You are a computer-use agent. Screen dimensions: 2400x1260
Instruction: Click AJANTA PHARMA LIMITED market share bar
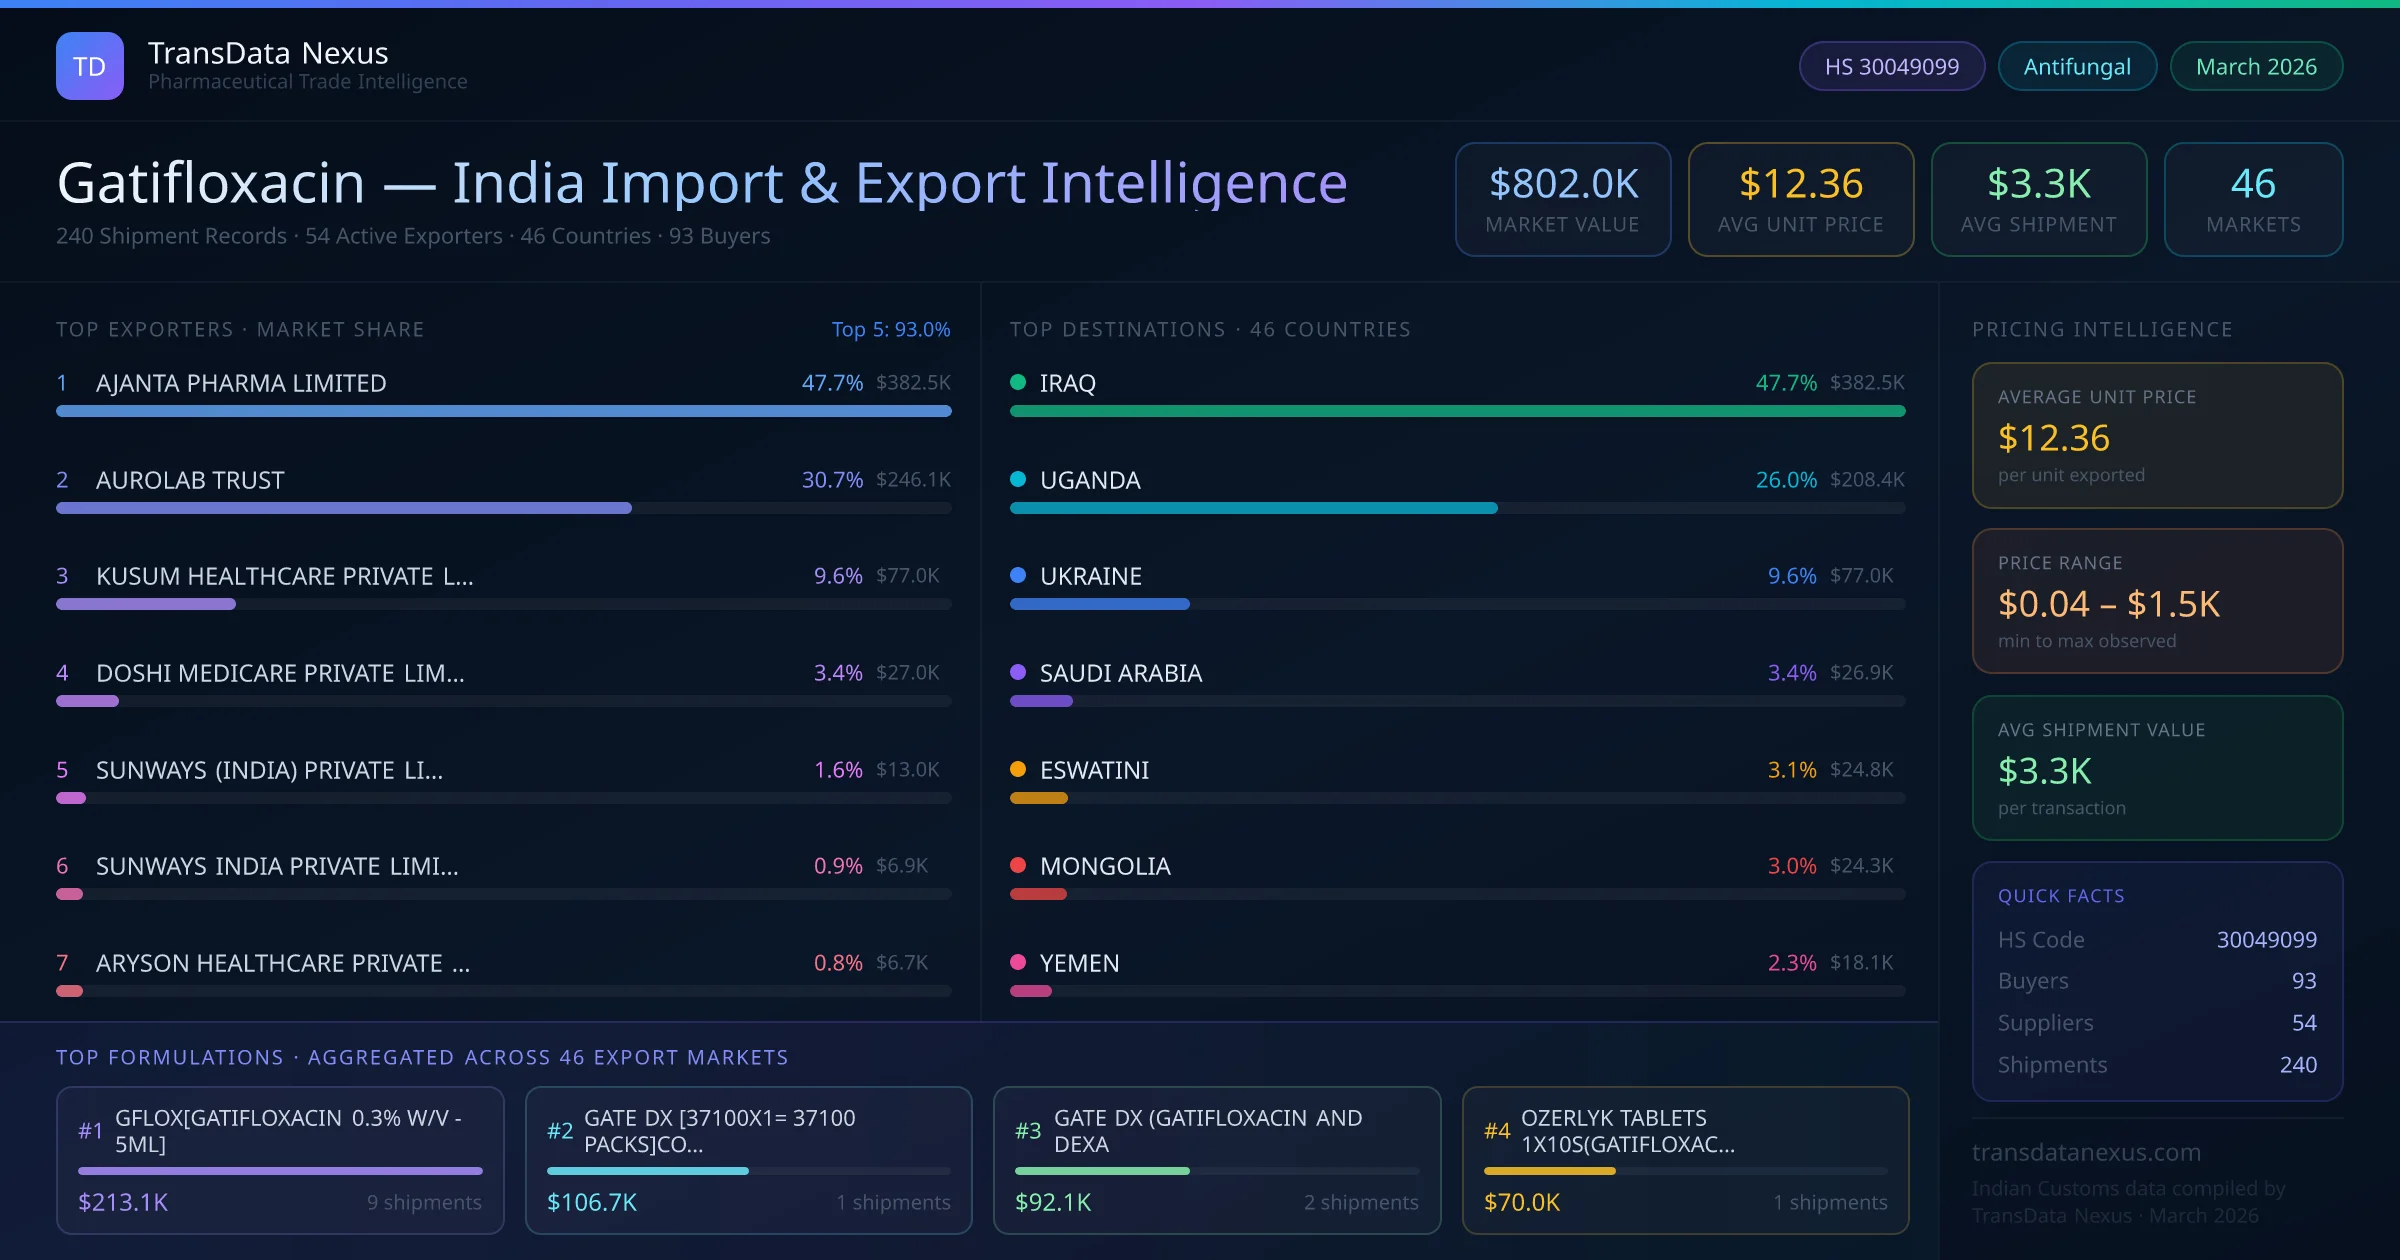click(503, 411)
